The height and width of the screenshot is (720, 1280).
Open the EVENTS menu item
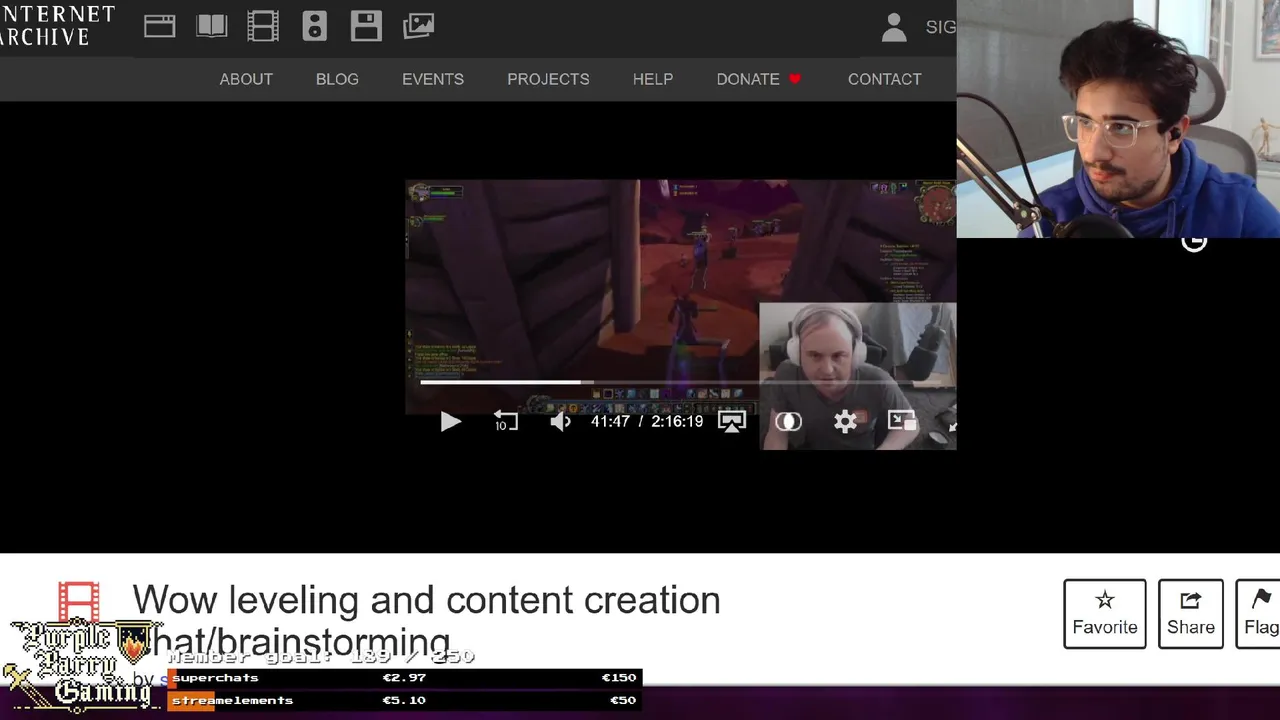pos(433,79)
